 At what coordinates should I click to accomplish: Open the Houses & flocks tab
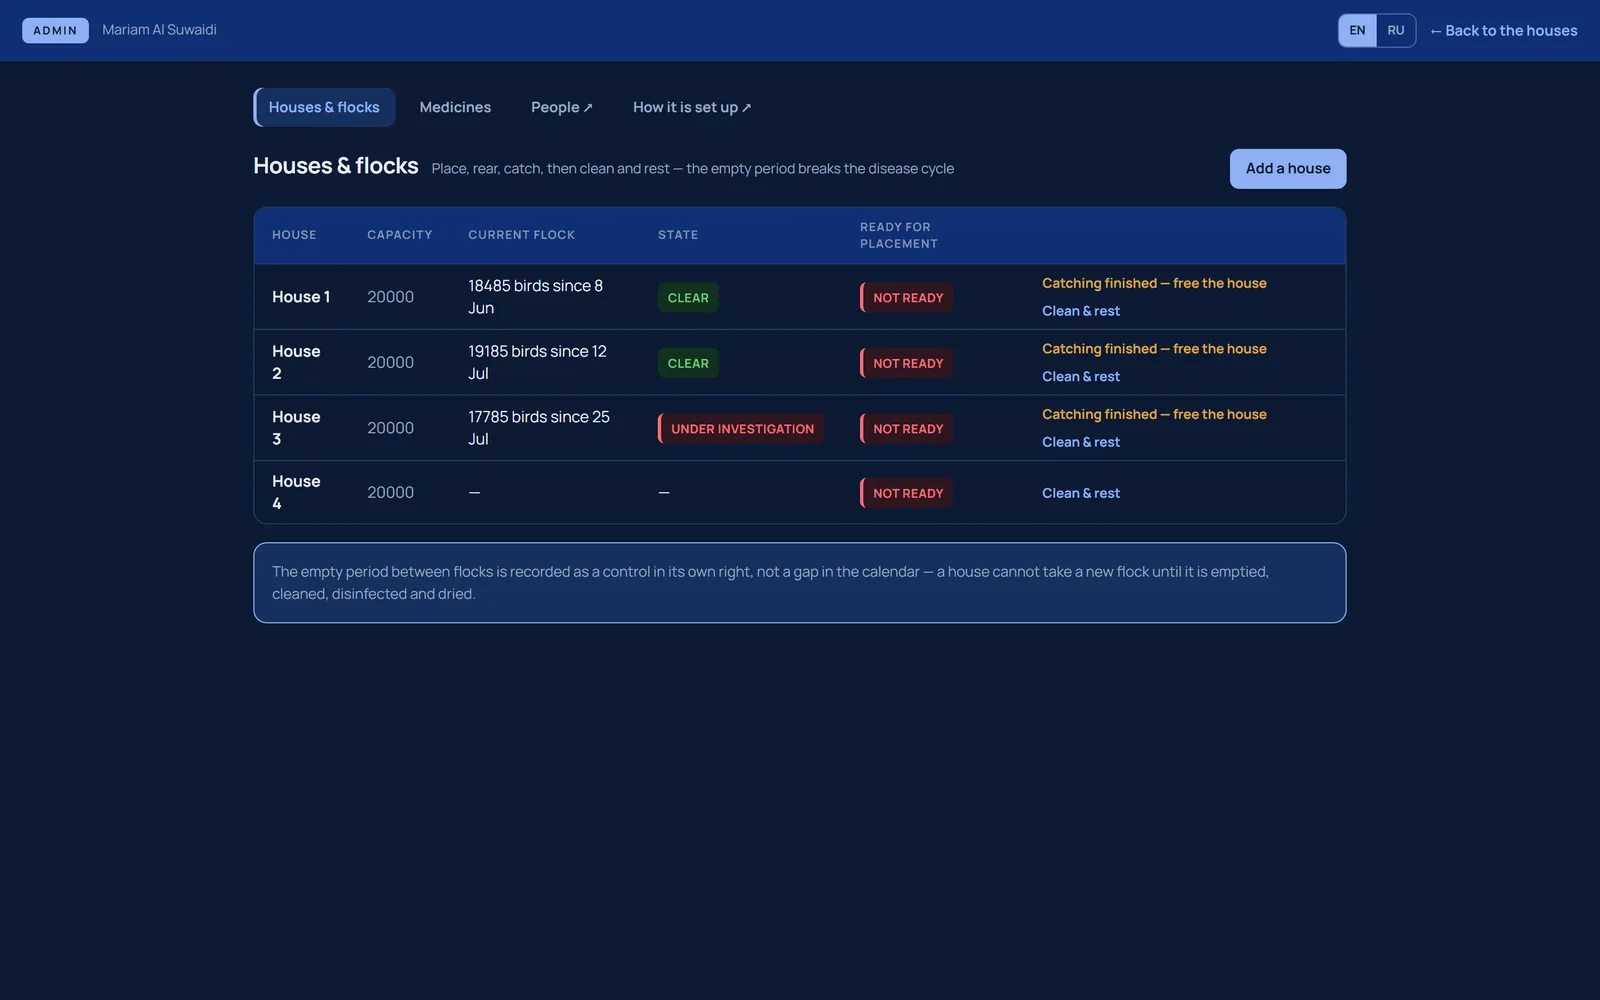pyautogui.click(x=324, y=107)
